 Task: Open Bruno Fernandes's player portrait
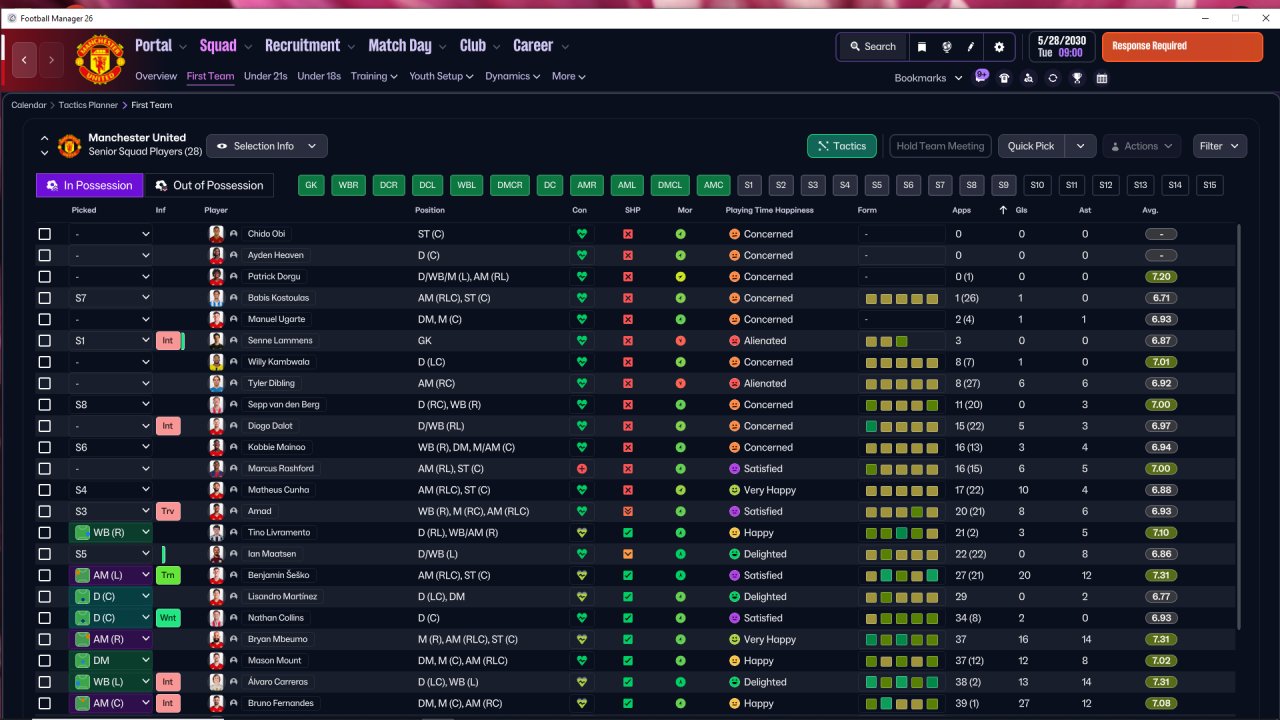point(216,703)
